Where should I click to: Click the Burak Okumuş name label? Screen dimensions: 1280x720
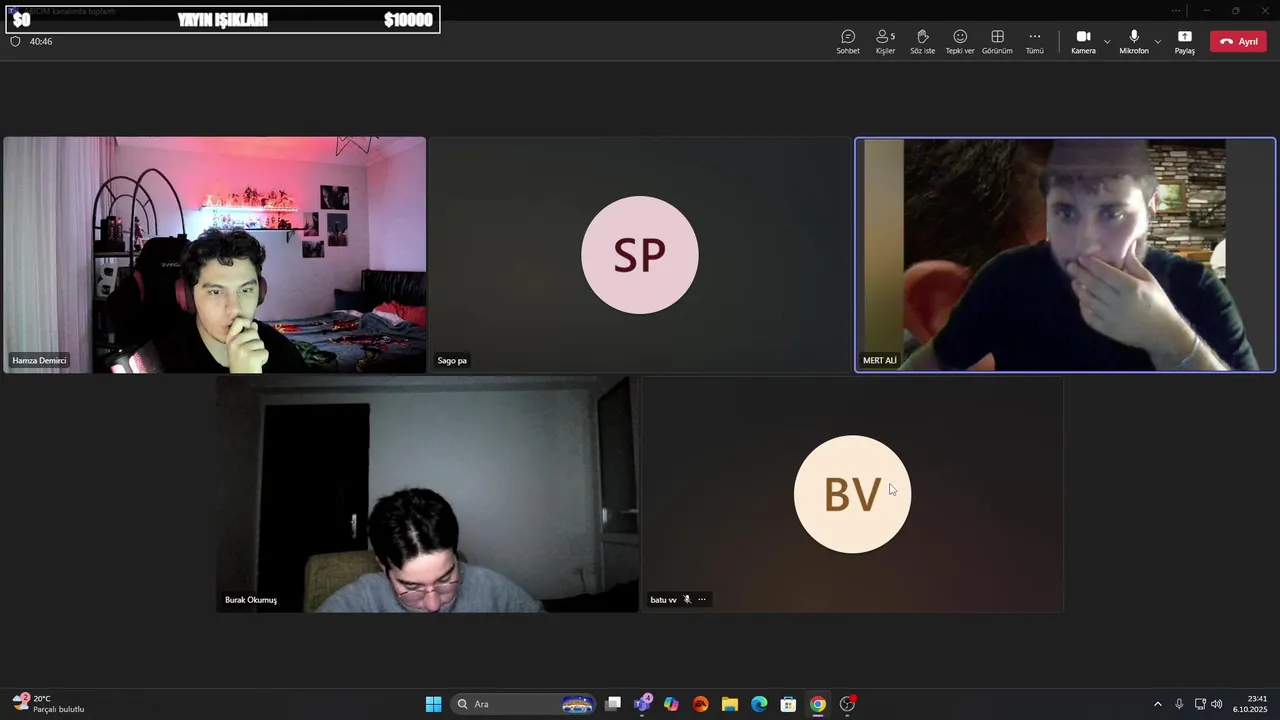pos(251,600)
